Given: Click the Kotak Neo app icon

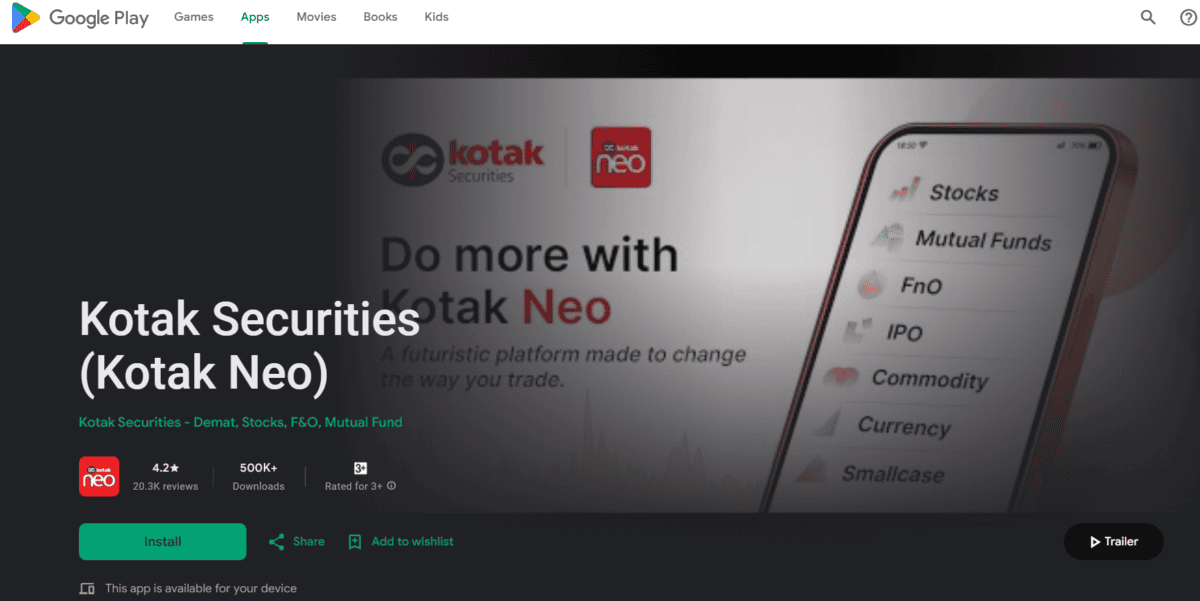Looking at the screenshot, I should pyautogui.click(x=99, y=476).
